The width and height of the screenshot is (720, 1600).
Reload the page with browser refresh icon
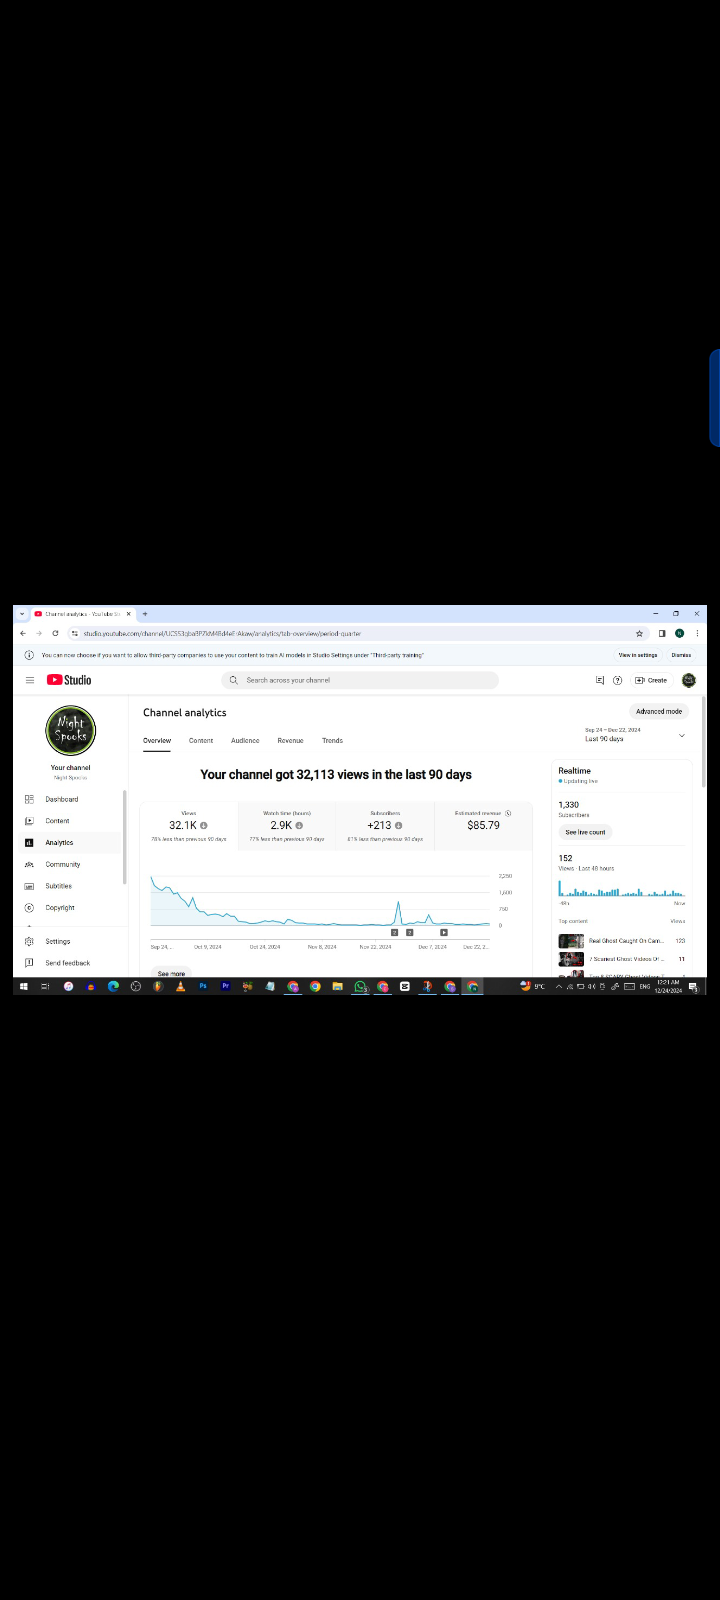[55, 633]
